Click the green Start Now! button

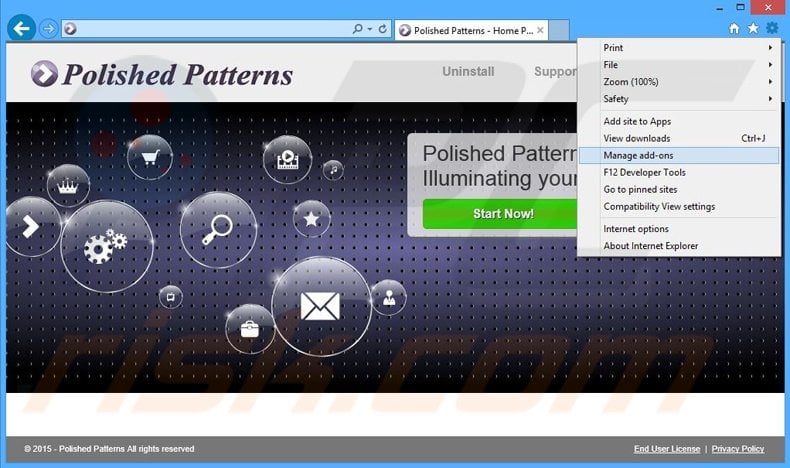500,214
